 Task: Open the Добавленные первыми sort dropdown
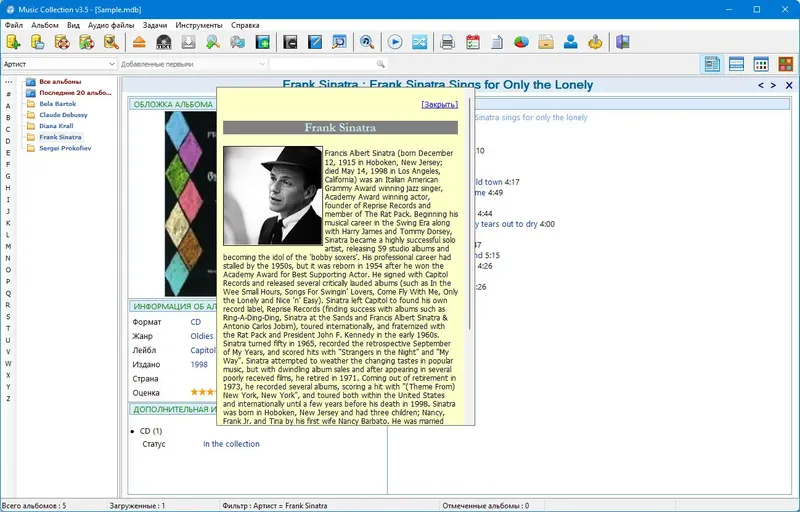click(193, 64)
